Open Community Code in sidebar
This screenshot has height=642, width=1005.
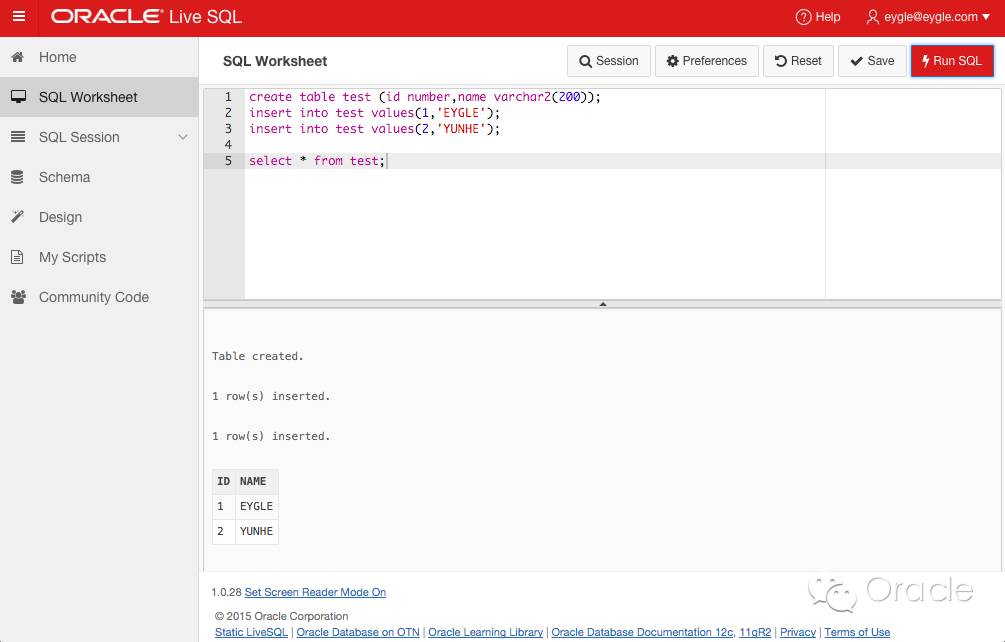(99, 297)
